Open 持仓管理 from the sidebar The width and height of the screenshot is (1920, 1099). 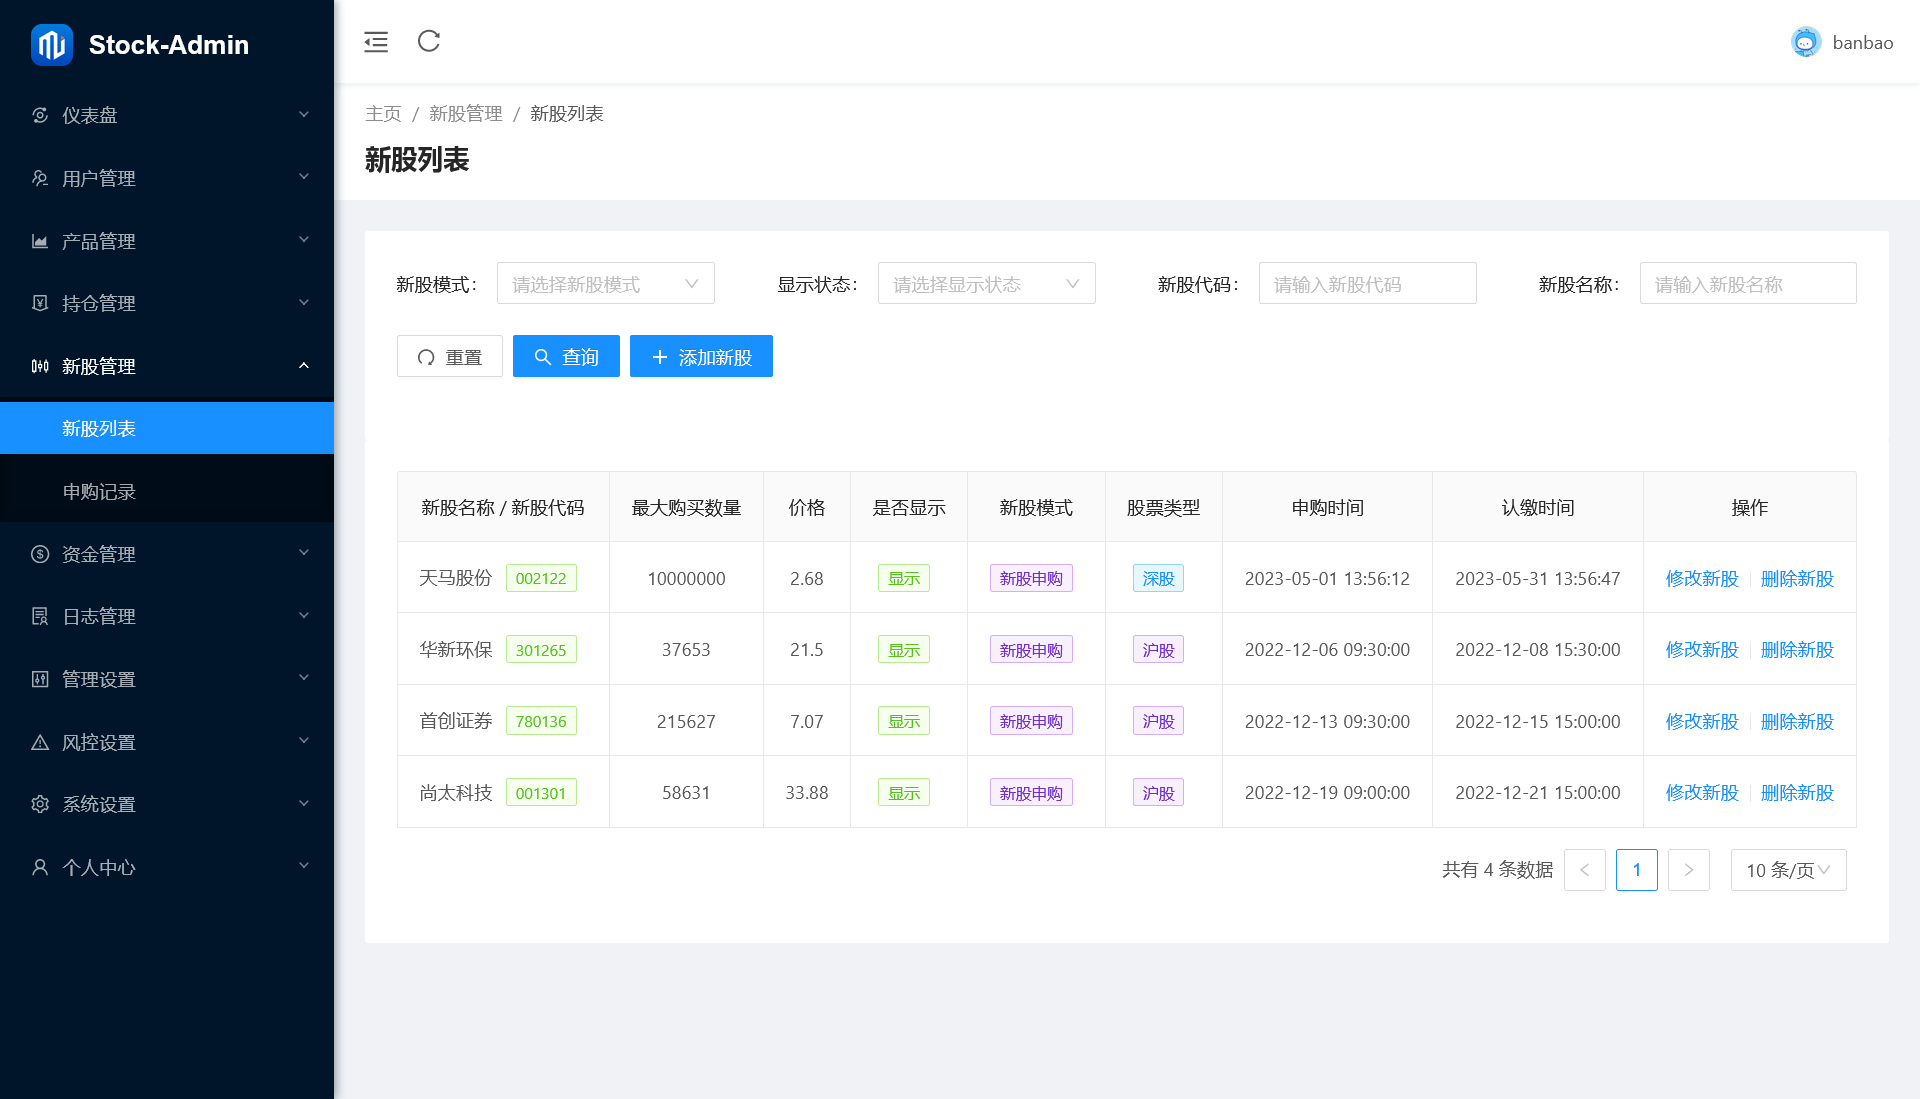[97, 303]
